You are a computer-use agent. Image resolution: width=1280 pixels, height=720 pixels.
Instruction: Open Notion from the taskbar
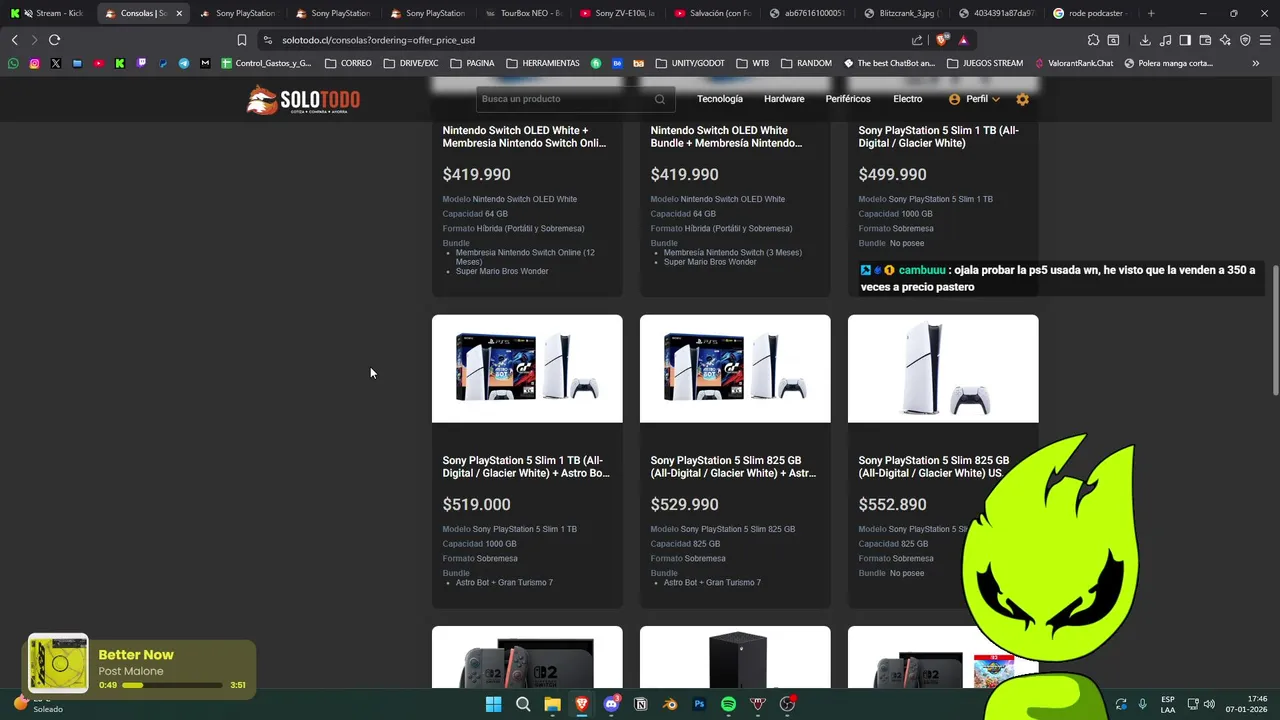pos(641,704)
